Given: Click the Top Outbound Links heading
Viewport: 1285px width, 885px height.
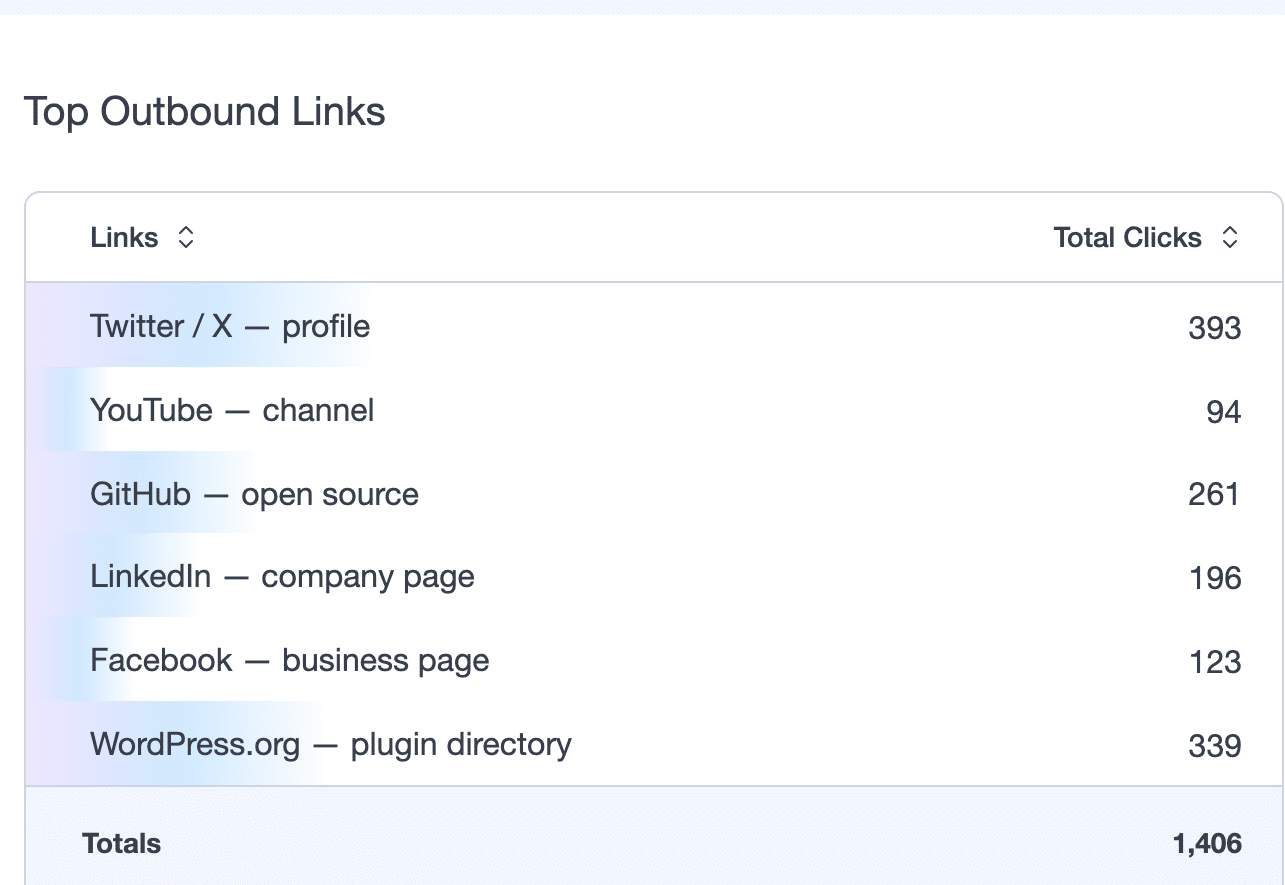Looking at the screenshot, I should pos(204,111).
